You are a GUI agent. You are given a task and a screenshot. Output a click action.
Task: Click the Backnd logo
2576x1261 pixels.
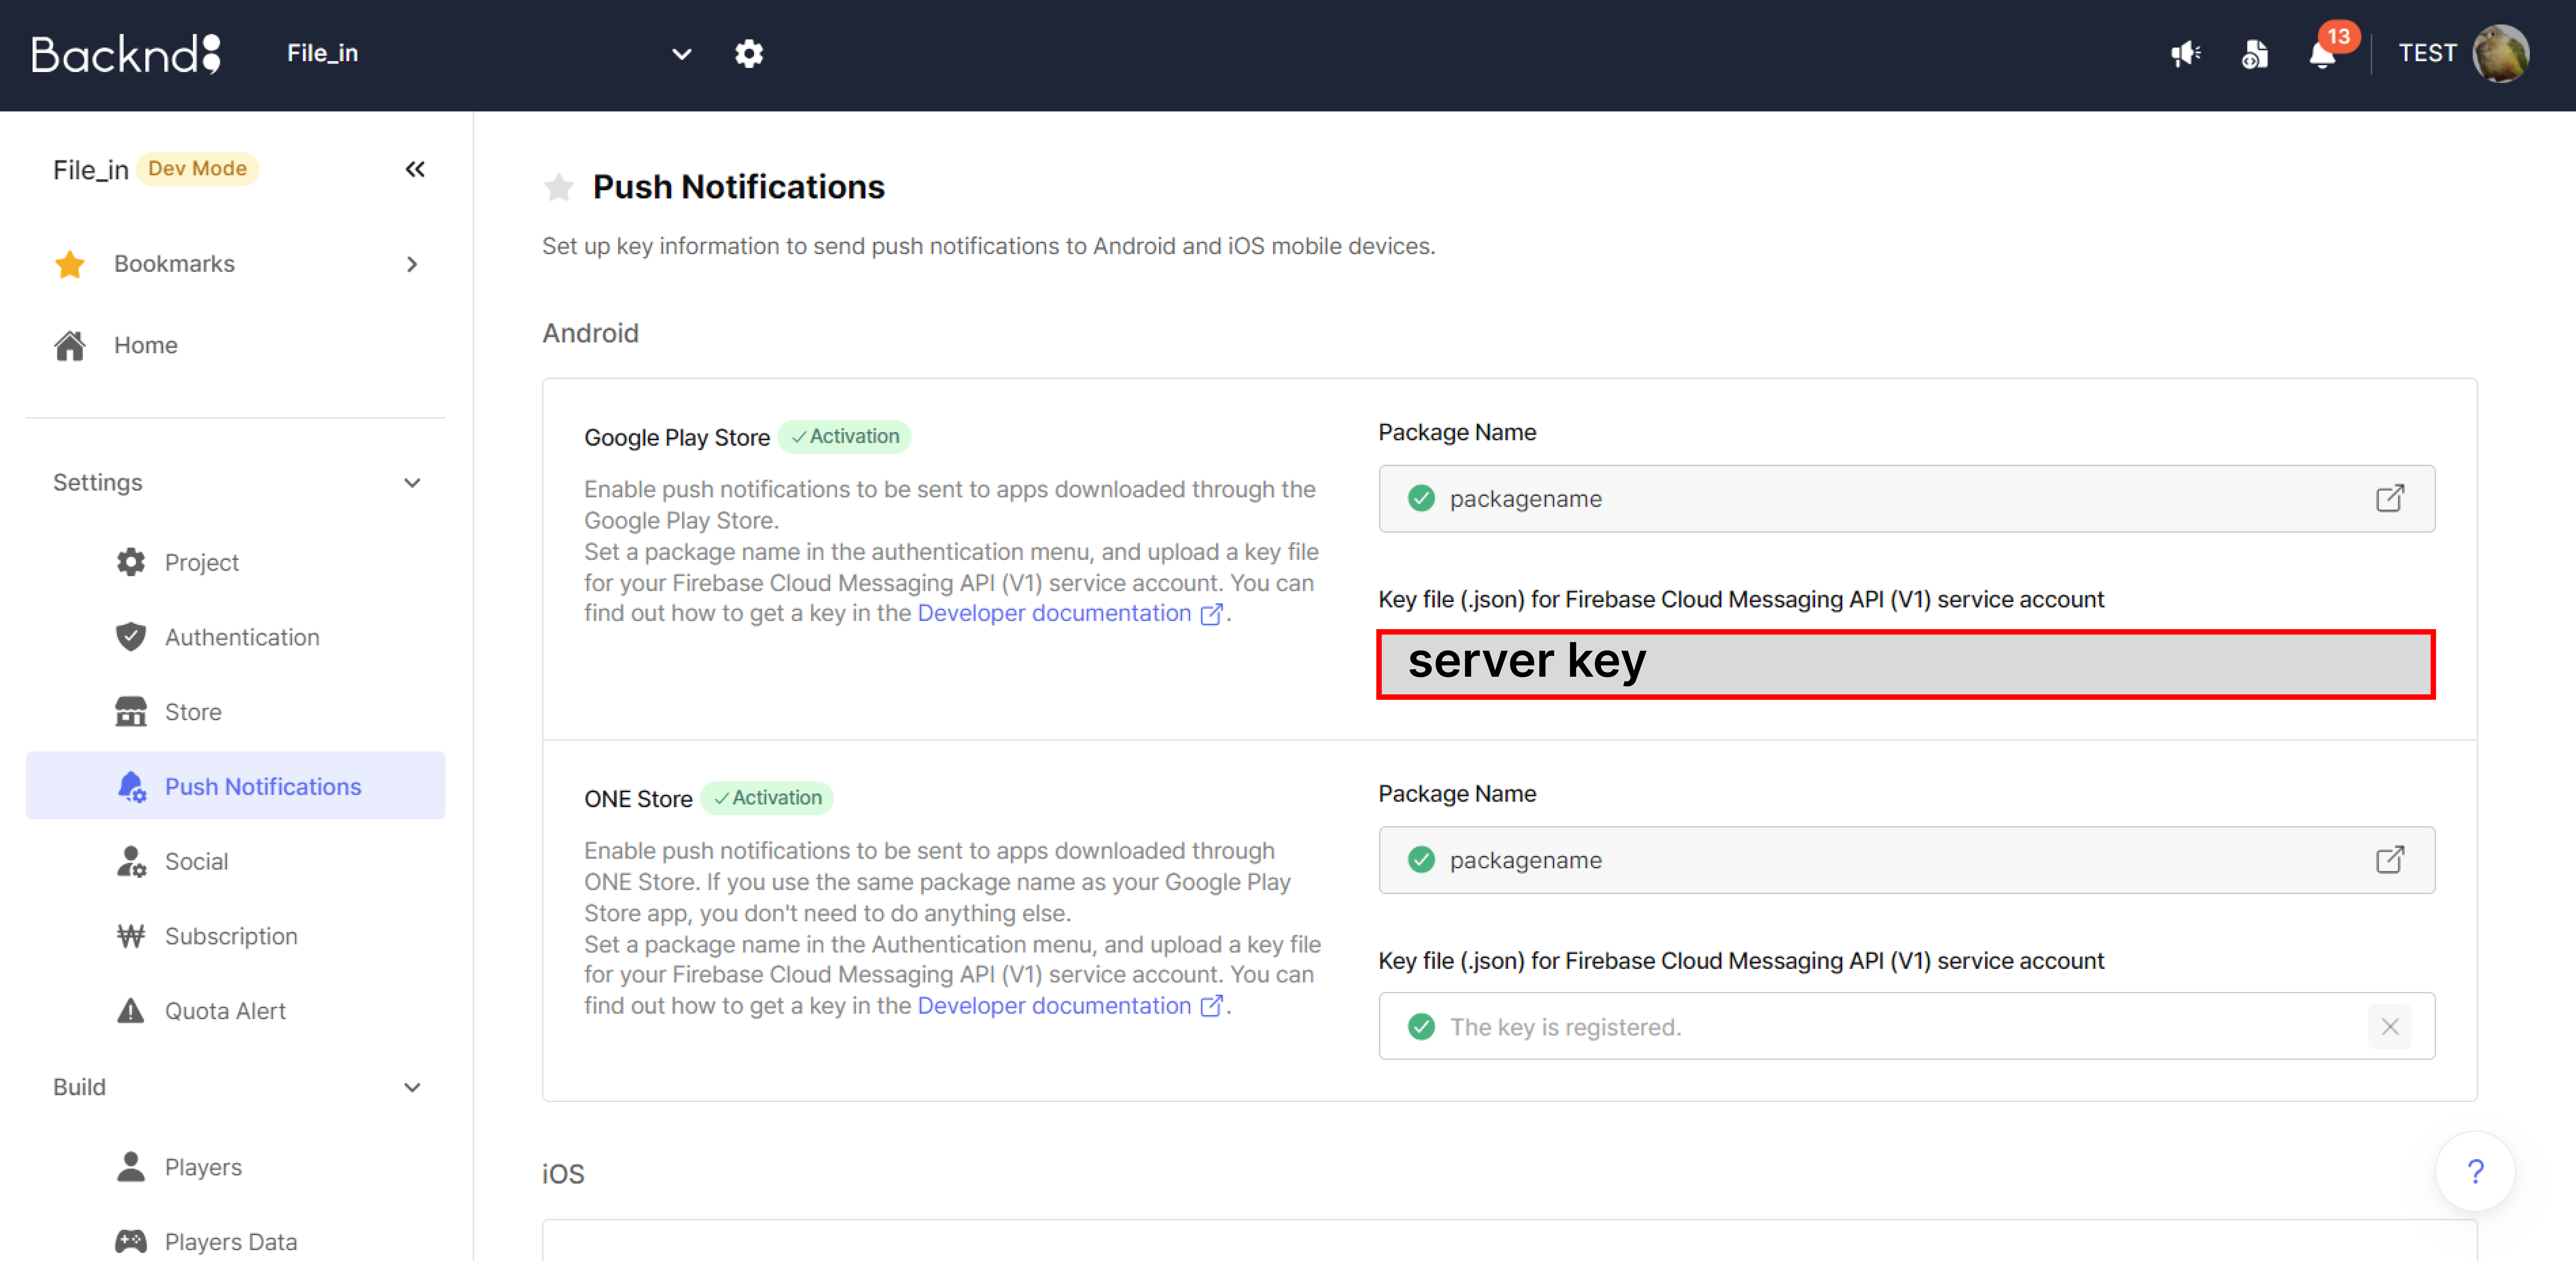[x=126, y=54]
